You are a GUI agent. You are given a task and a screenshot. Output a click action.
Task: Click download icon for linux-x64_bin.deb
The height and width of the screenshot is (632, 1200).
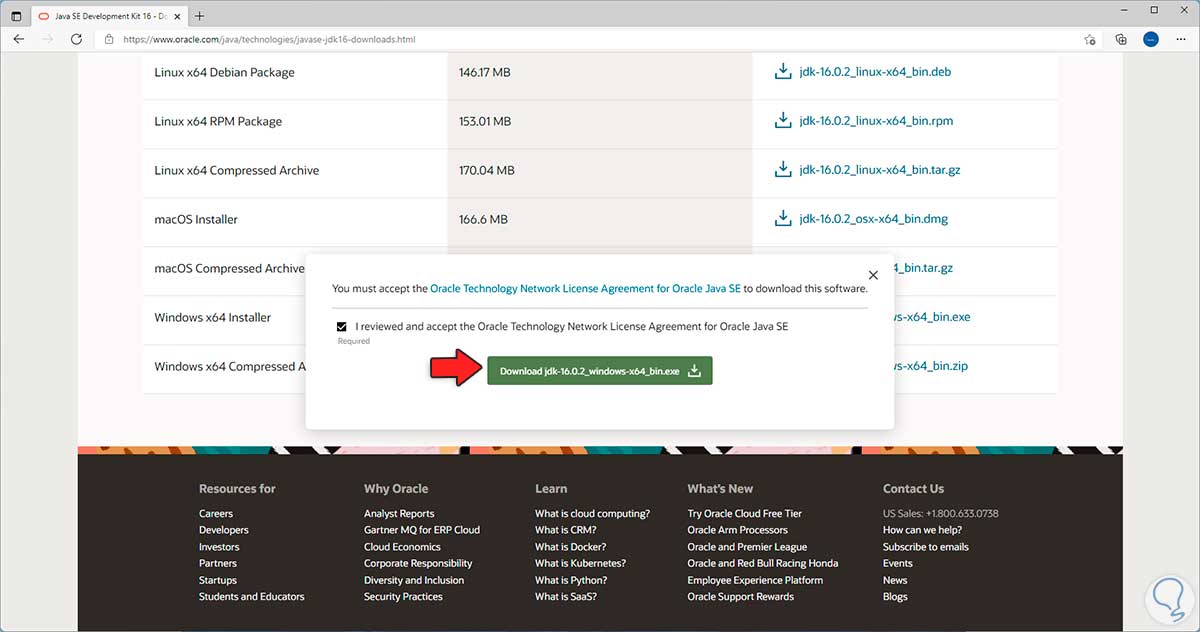coord(783,72)
